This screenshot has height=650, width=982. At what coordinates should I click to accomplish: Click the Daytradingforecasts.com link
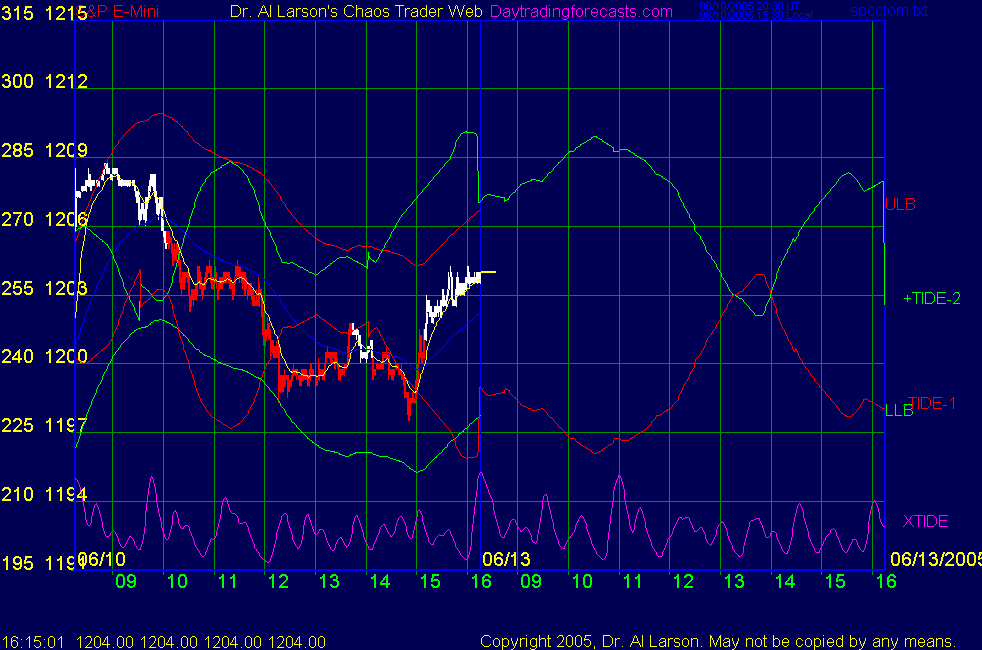(581, 12)
